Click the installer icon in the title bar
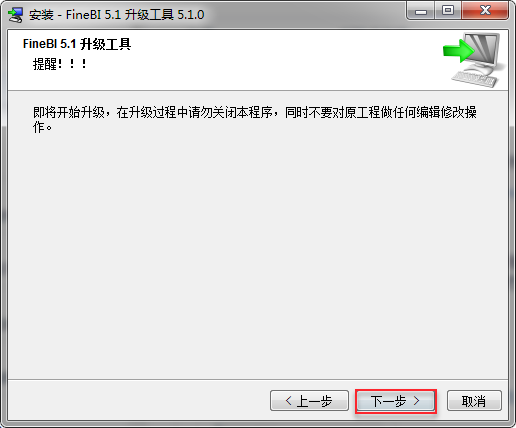 point(15,15)
